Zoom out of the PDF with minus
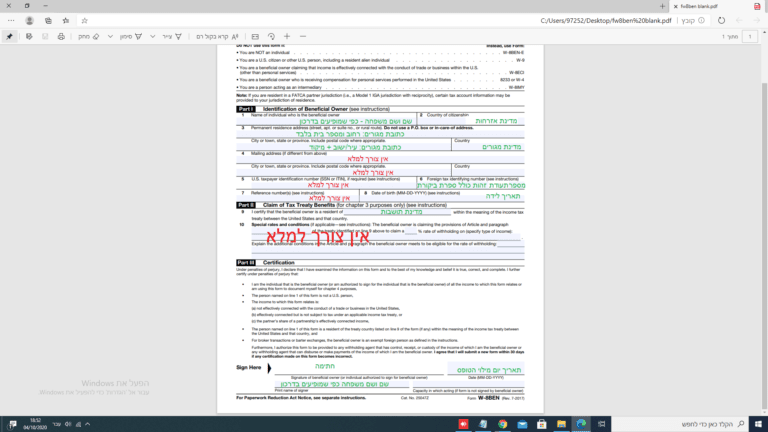The image size is (768, 432). point(303,37)
